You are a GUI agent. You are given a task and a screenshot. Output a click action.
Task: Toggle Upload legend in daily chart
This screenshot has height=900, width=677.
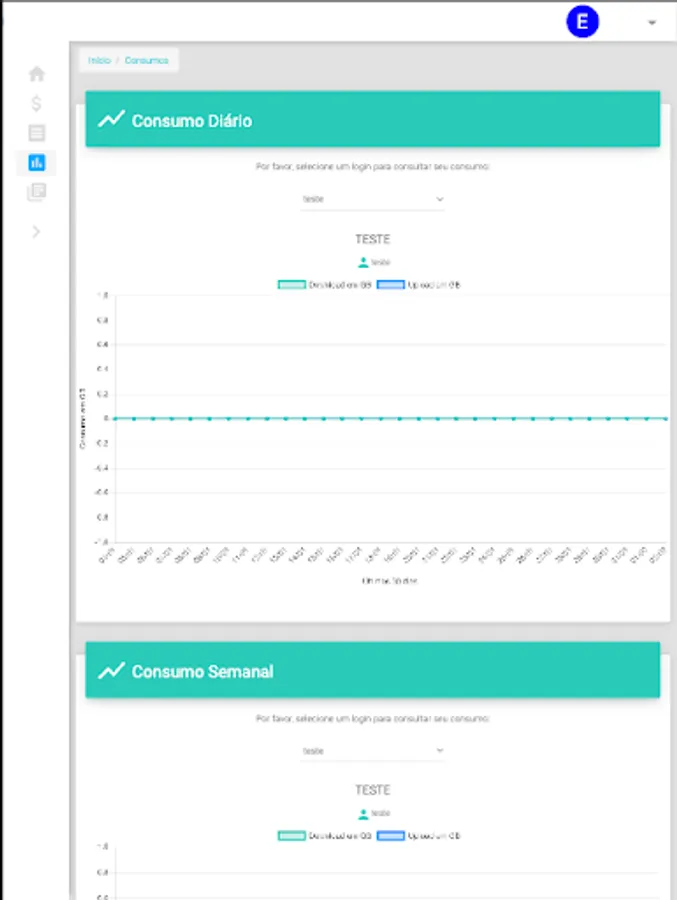419,285
